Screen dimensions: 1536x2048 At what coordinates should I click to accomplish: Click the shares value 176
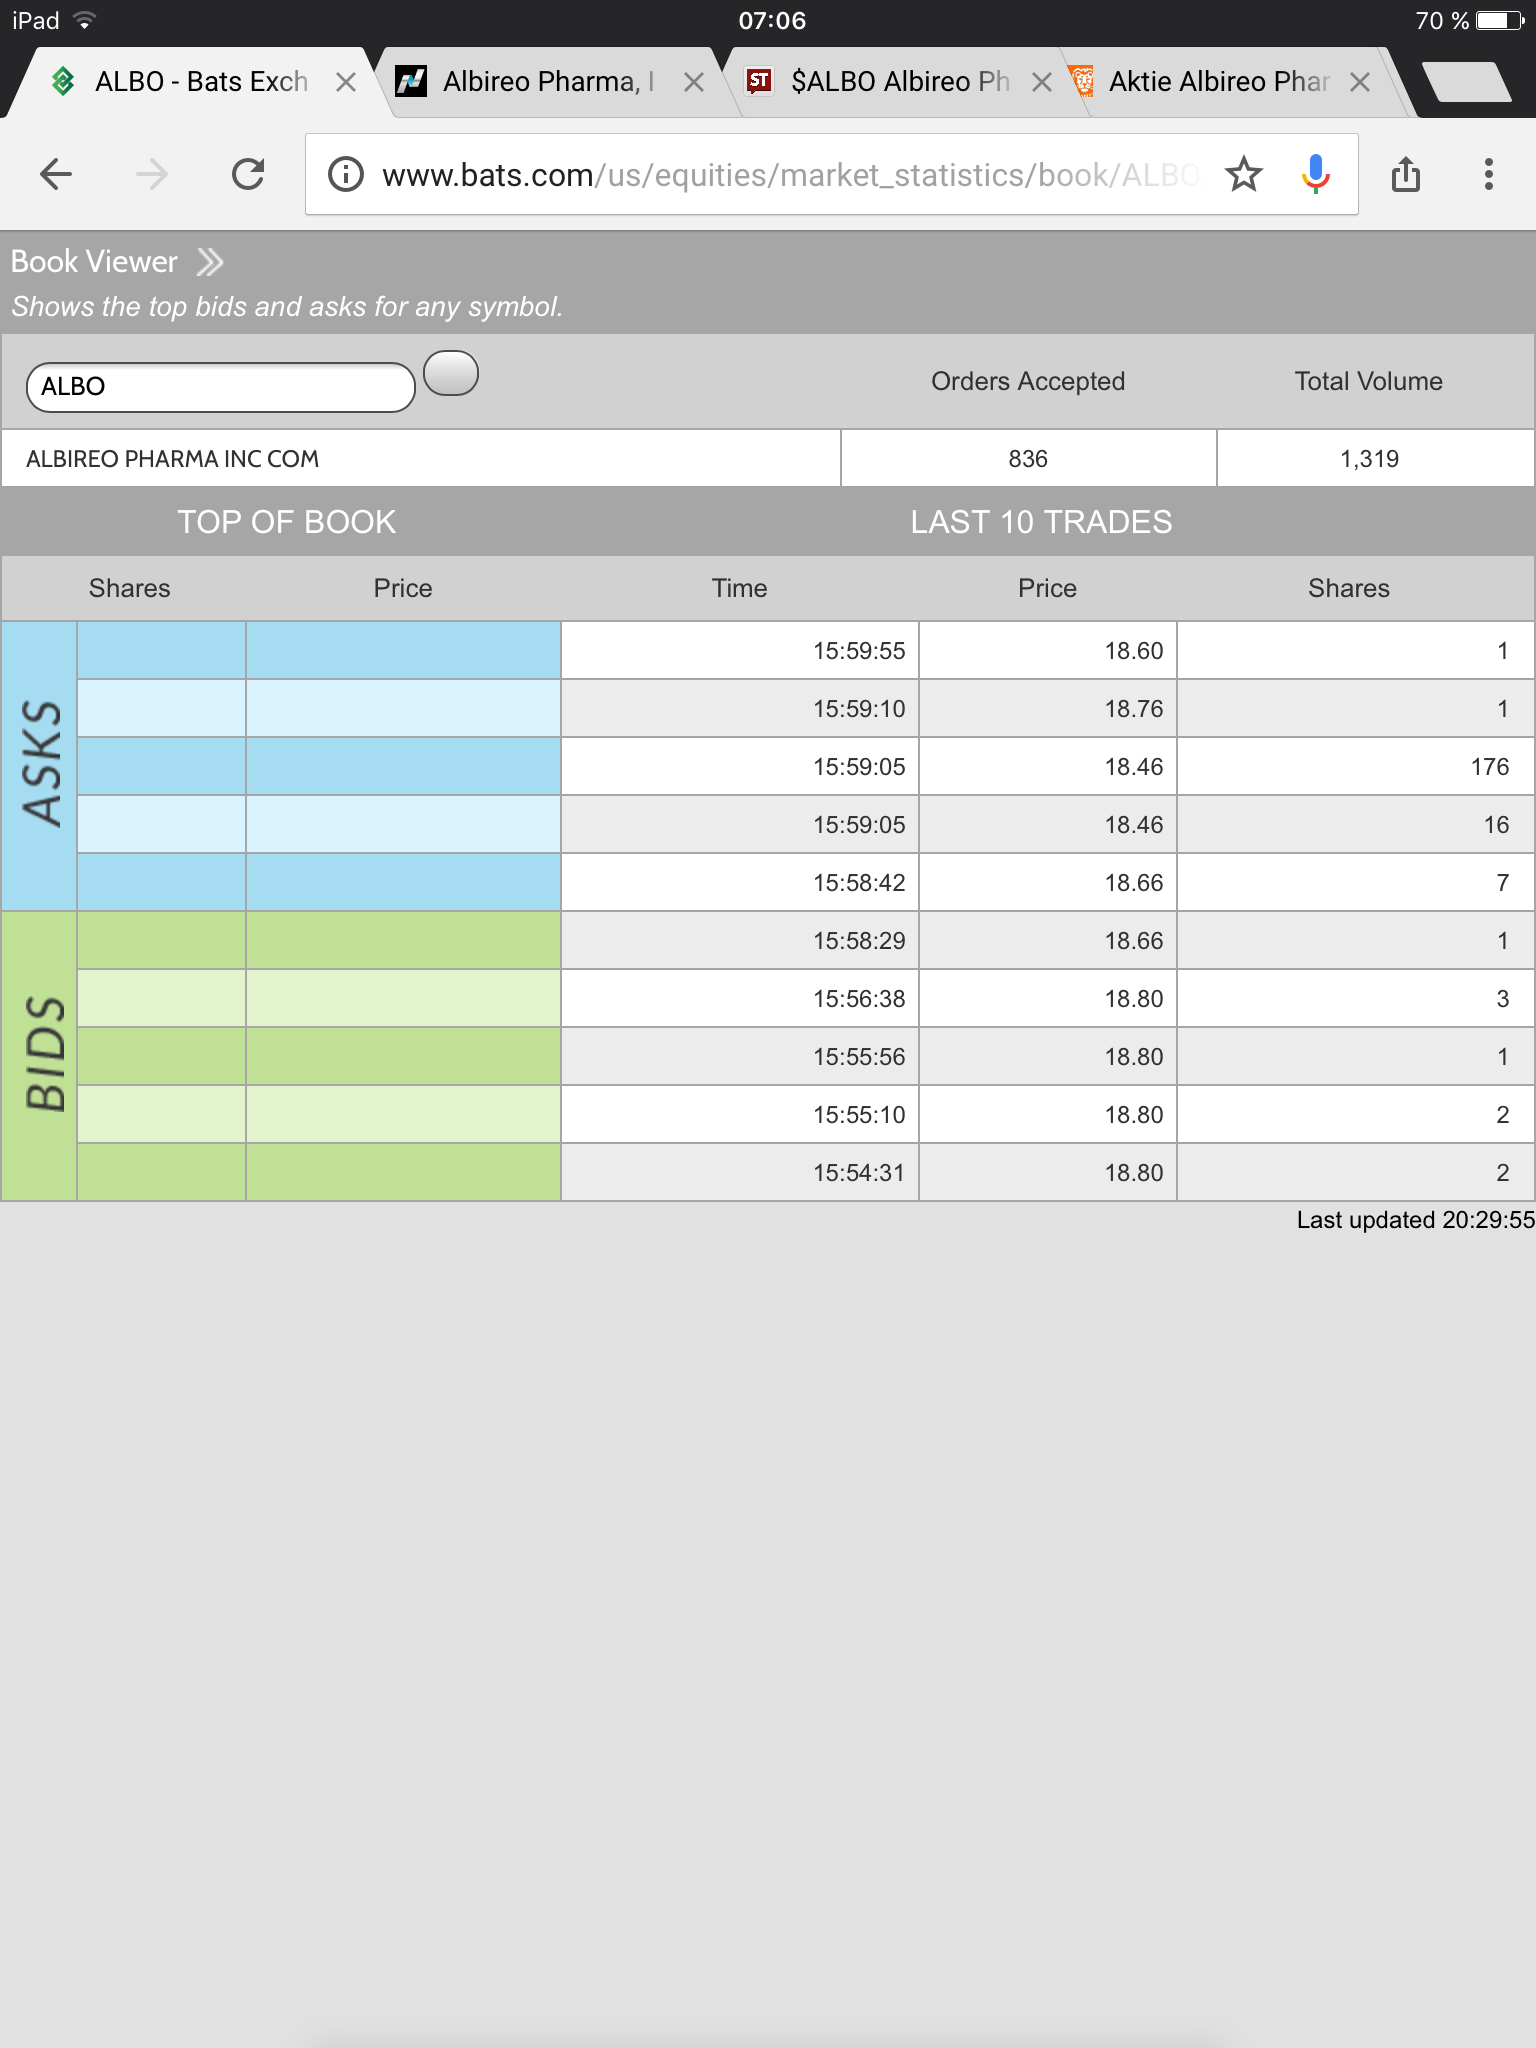click(1490, 767)
